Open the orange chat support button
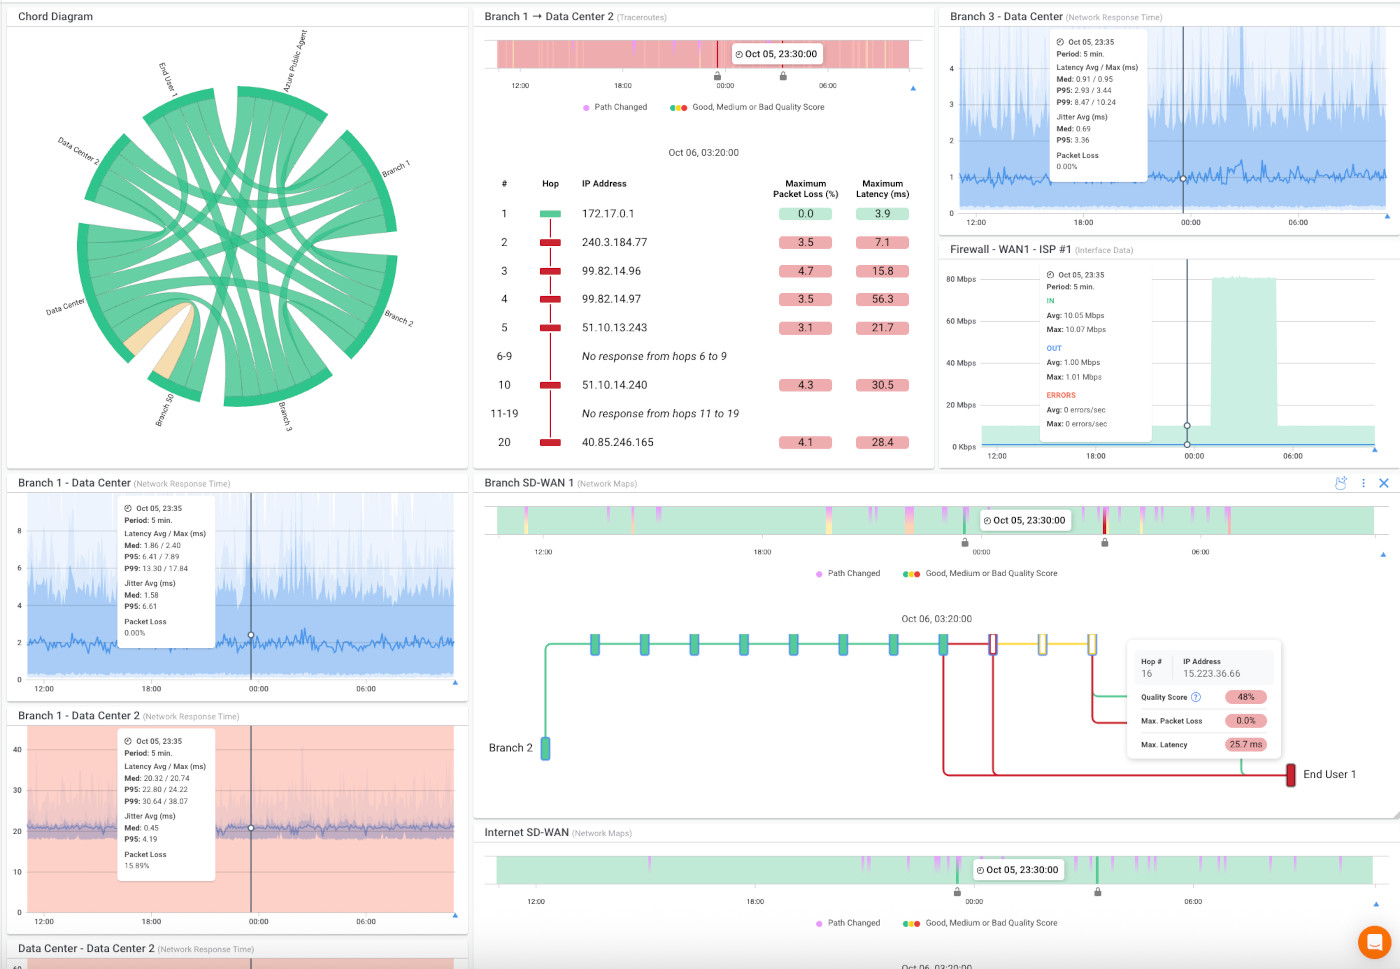 pyautogui.click(x=1375, y=942)
